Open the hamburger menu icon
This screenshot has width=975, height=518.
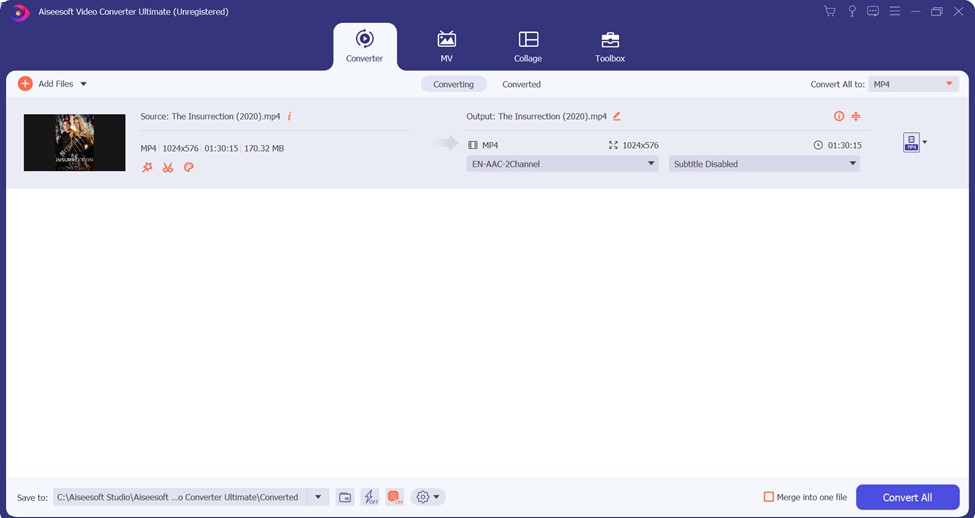click(x=895, y=11)
